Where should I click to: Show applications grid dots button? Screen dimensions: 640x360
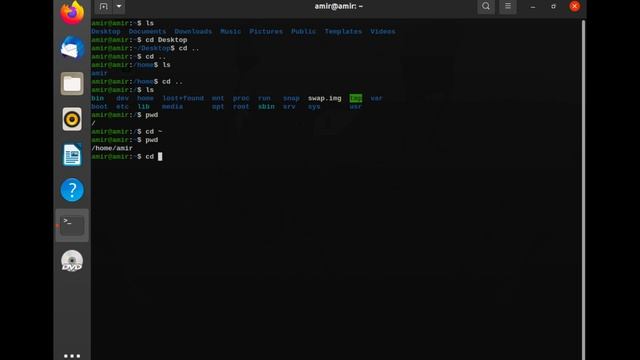click(x=72, y=356)
